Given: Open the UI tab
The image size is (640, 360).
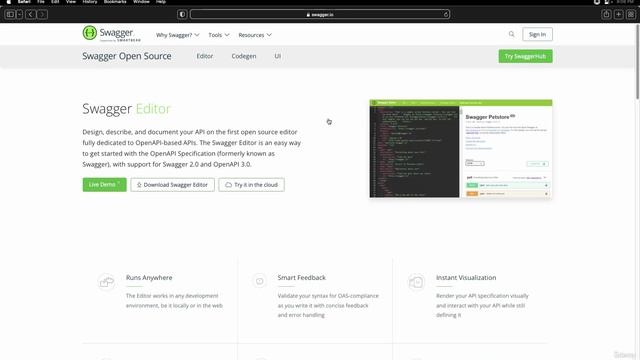Looking at the screenshot, I should [278, 56].
